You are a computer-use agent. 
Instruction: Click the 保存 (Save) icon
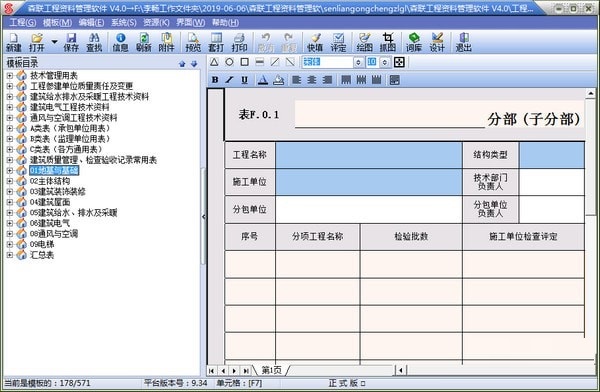click(x=71, y=42)
